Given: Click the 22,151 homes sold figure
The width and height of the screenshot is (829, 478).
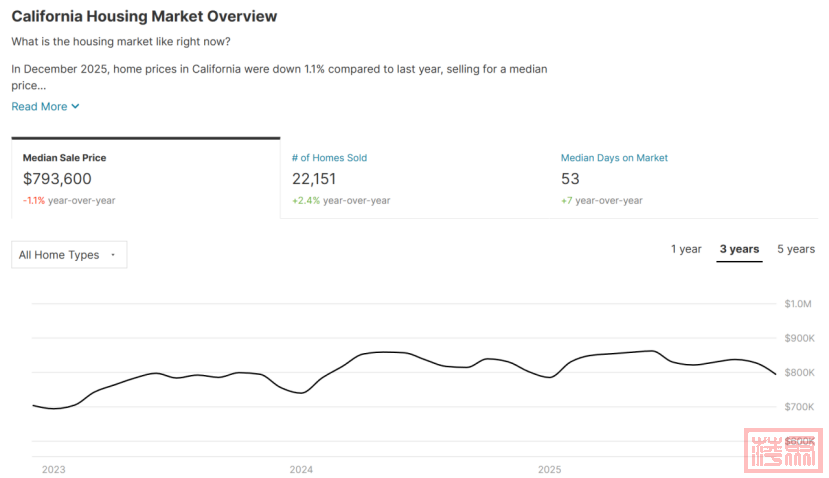Looking at the screenshot, I should pyautogui.click(x=313, y=179).
